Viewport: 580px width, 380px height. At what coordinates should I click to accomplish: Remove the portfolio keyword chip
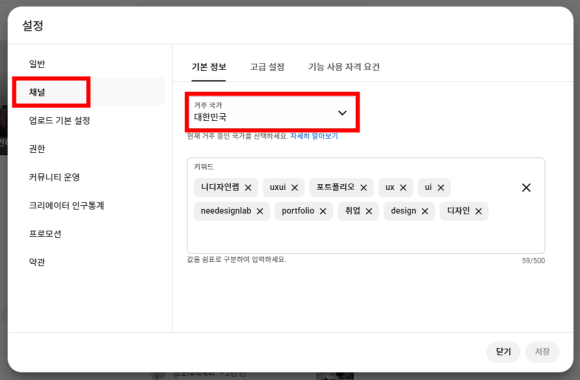click(323, 211)
